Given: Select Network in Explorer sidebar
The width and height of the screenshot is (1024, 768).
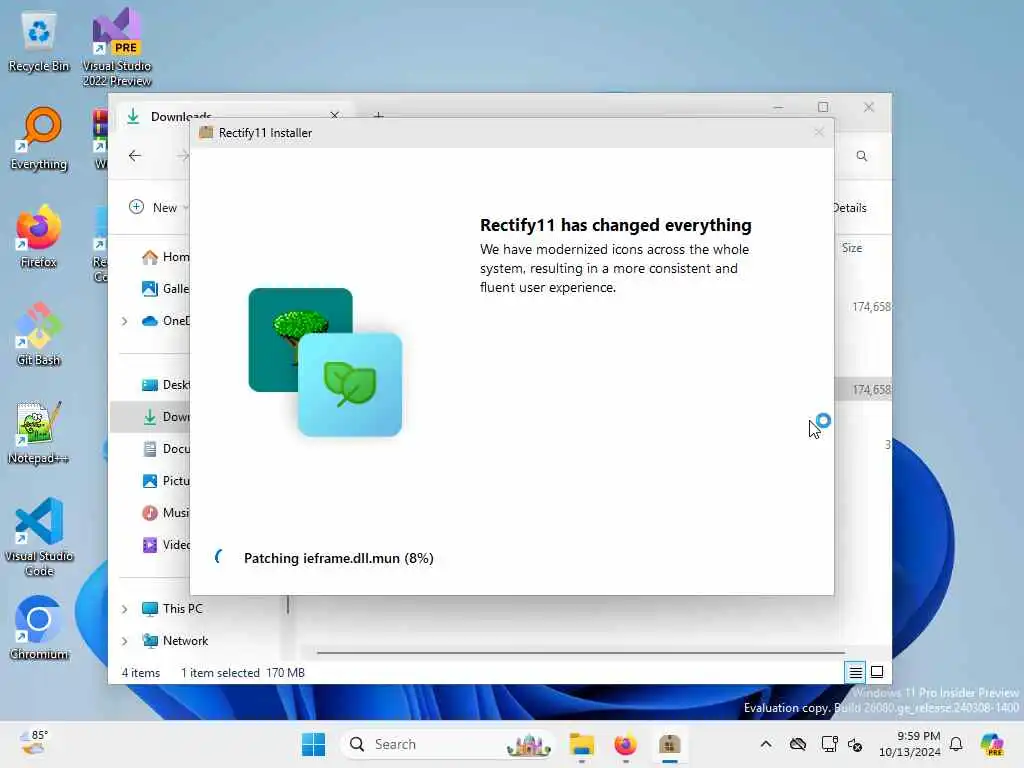Looking at the screenshot, I should coord(175,641).
